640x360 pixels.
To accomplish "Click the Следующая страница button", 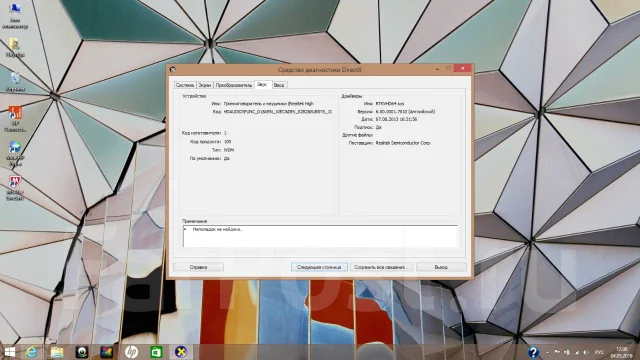I will coord(319,267).
